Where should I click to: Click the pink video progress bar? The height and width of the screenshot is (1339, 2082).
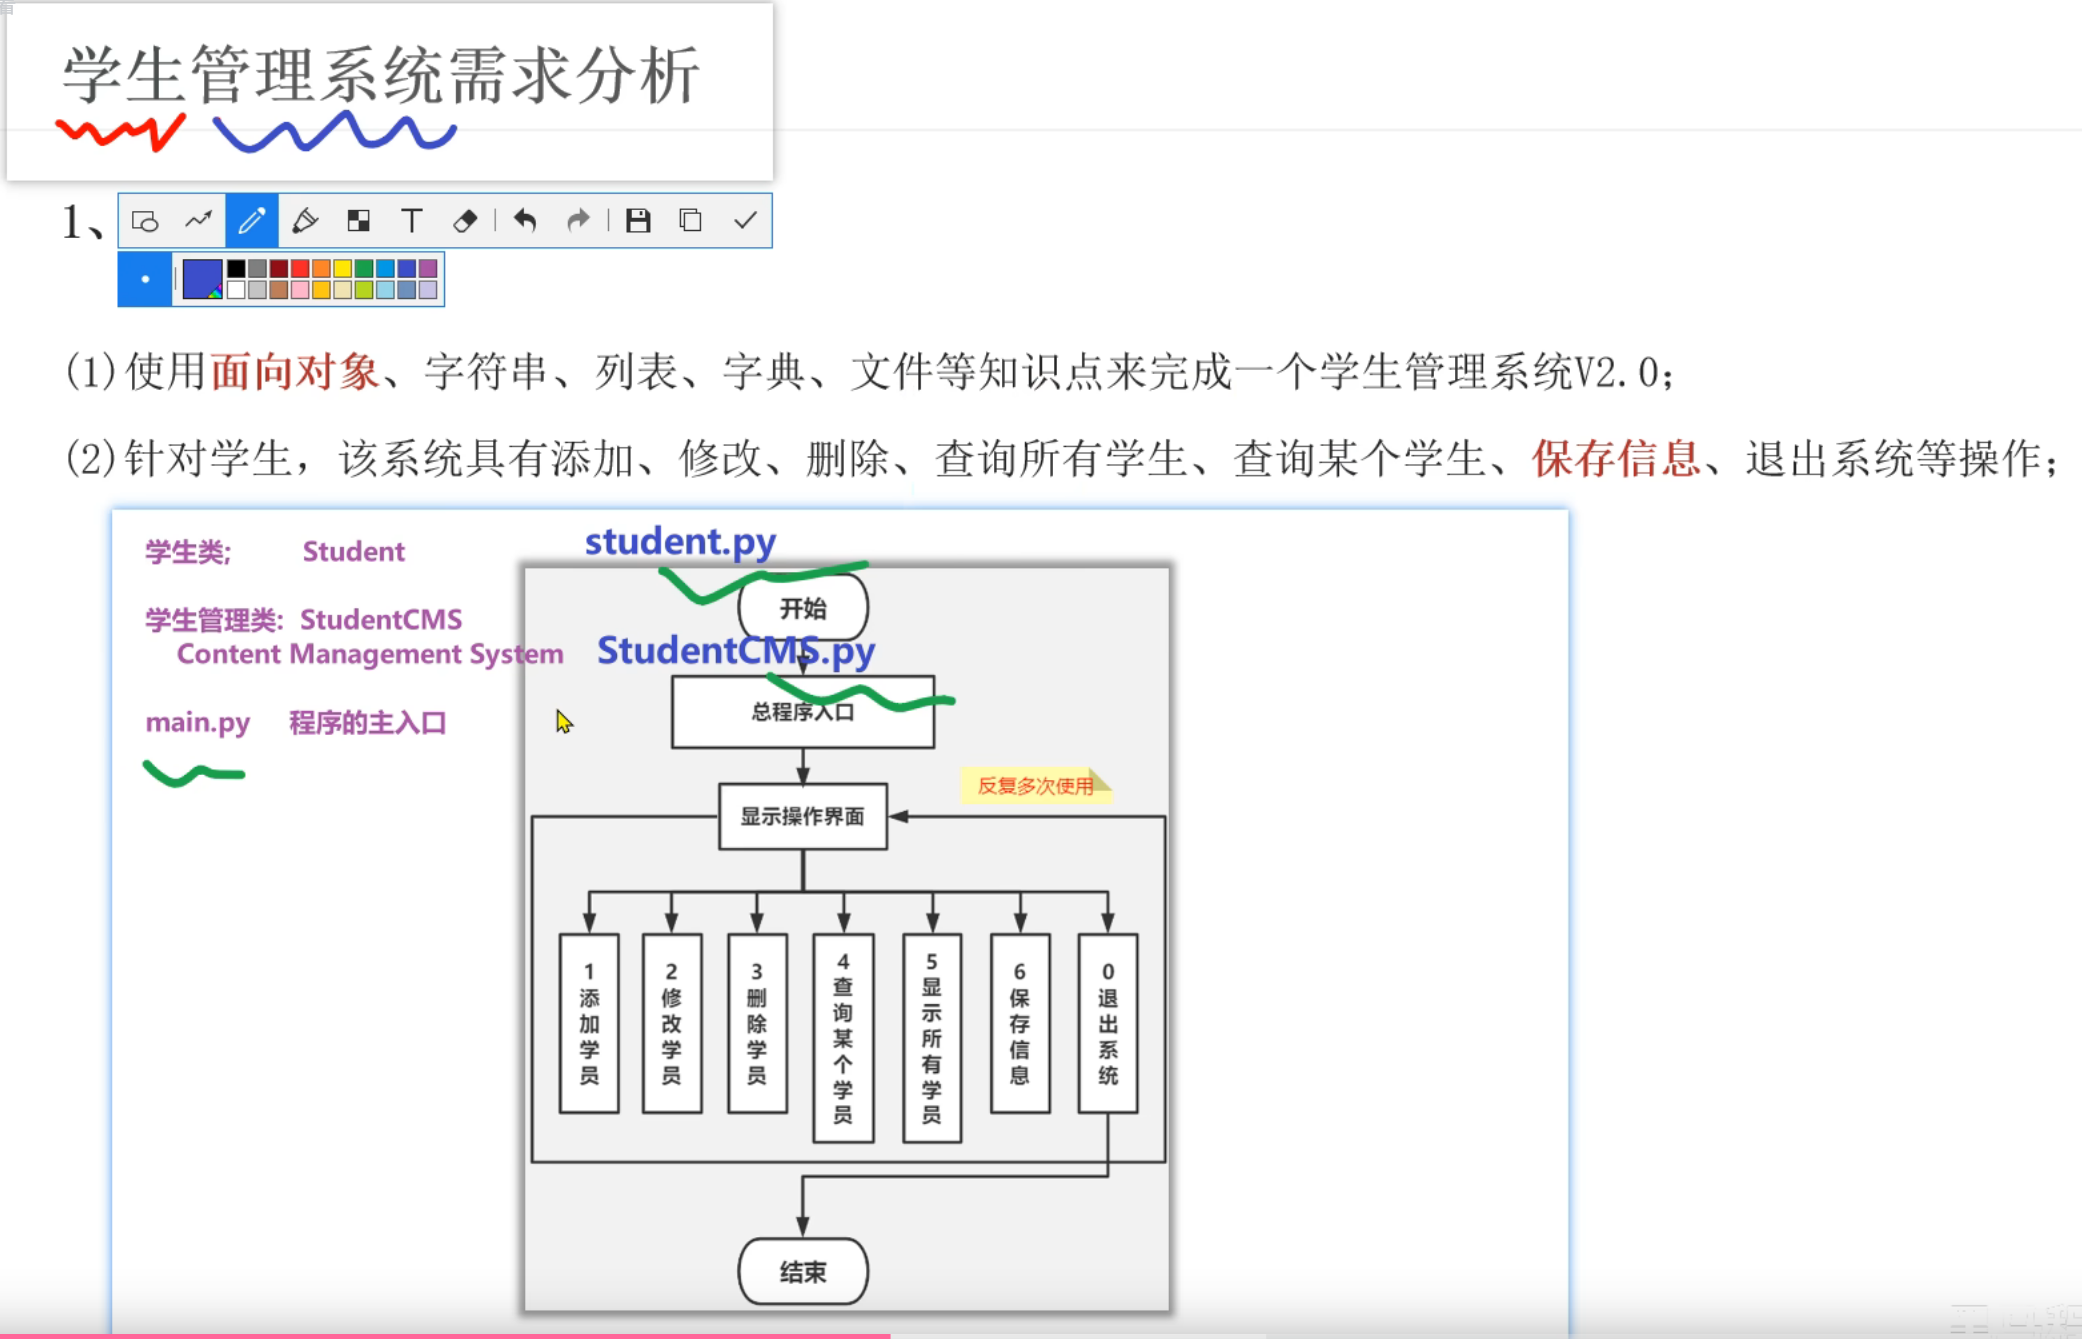[x=445, y=1335]
